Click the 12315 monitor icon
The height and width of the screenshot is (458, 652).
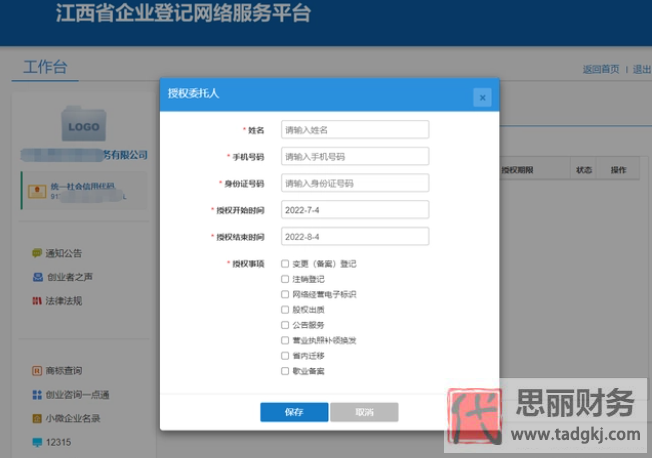coord(37,442)
